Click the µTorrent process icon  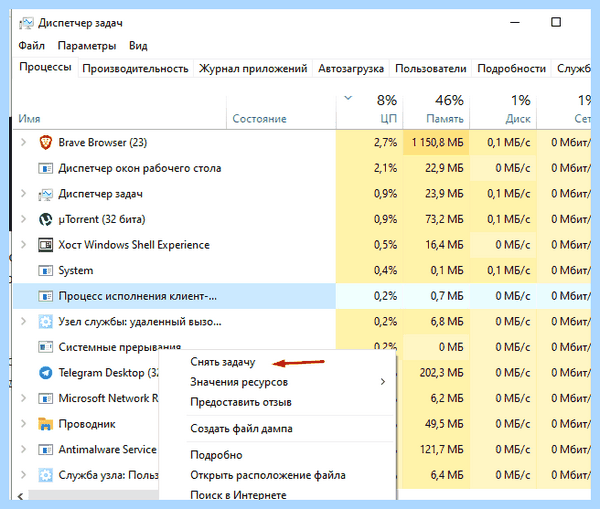click(46, 219)
